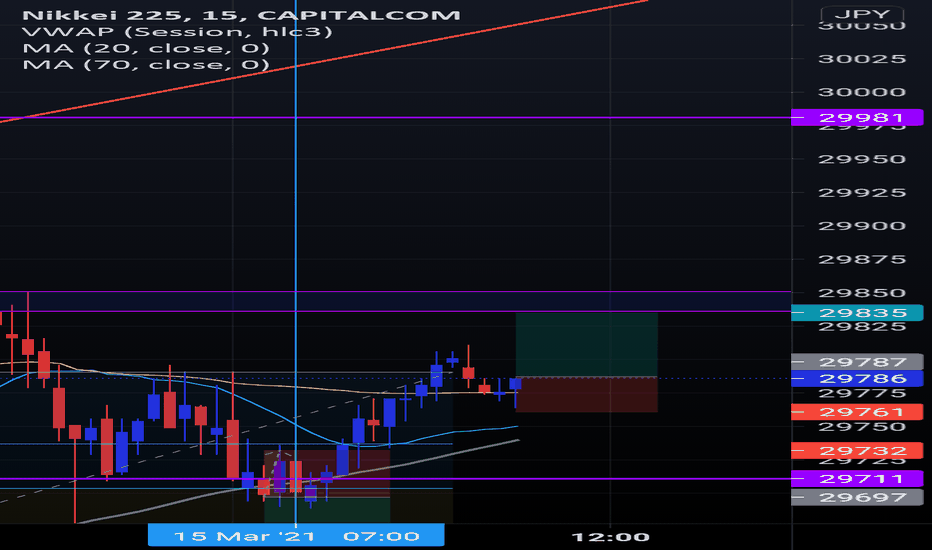The height and width of the screenshot is (550, 932).
Task: Click the 15 Mar '21 07:00 time label
Action: [296, 535]
